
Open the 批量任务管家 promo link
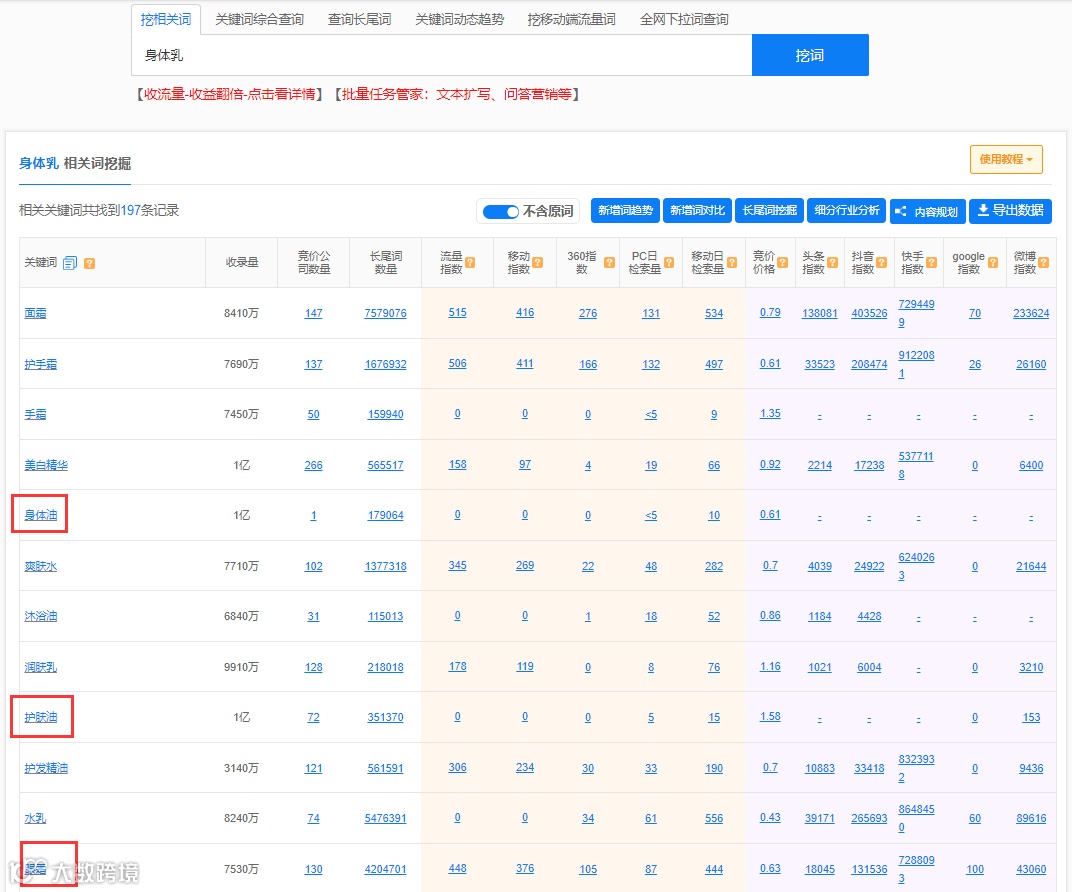pyautogui.click(x=457, y=94)
